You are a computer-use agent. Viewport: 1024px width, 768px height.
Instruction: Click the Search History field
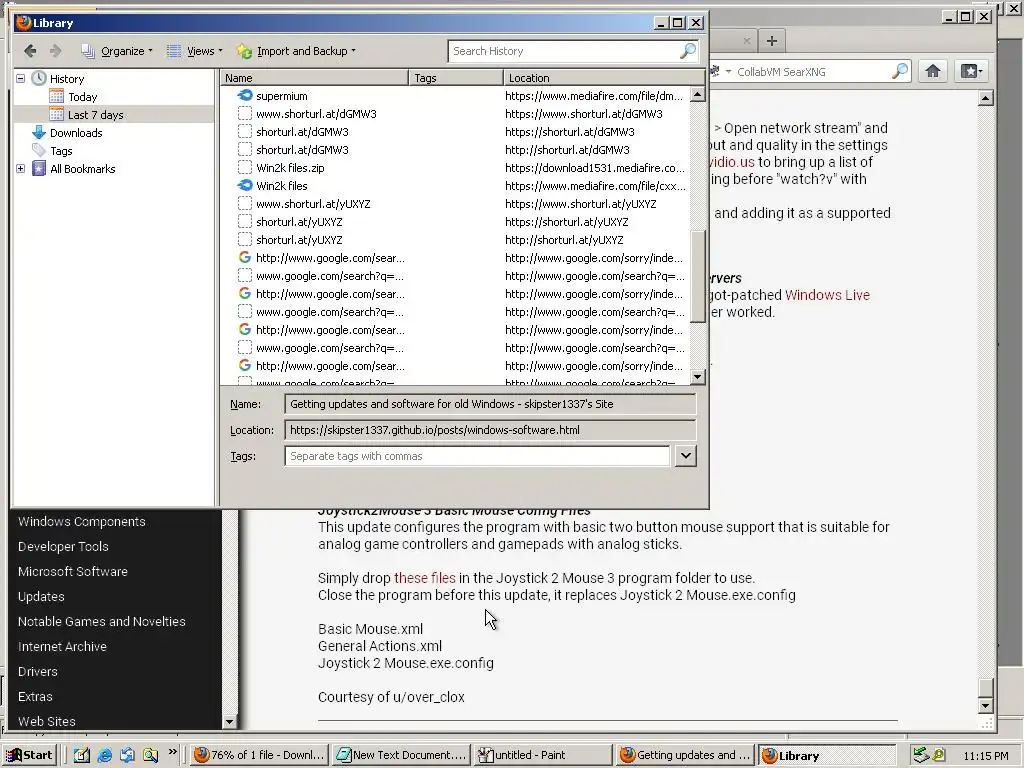pyautogui.click(x=563, y=51)
